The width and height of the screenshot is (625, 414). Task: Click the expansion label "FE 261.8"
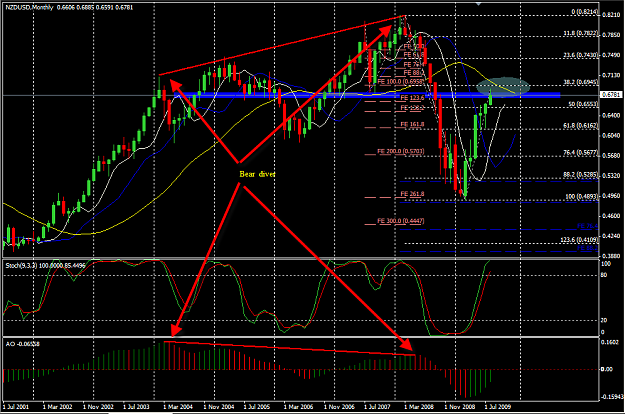coord(412,194)
